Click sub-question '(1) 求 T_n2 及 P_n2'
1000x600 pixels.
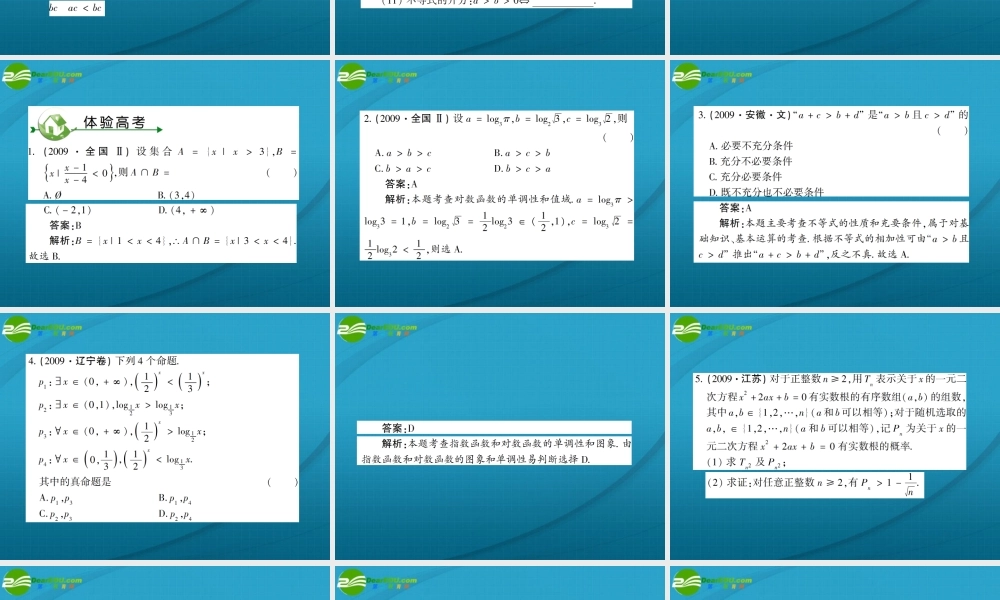pos(746,462)
